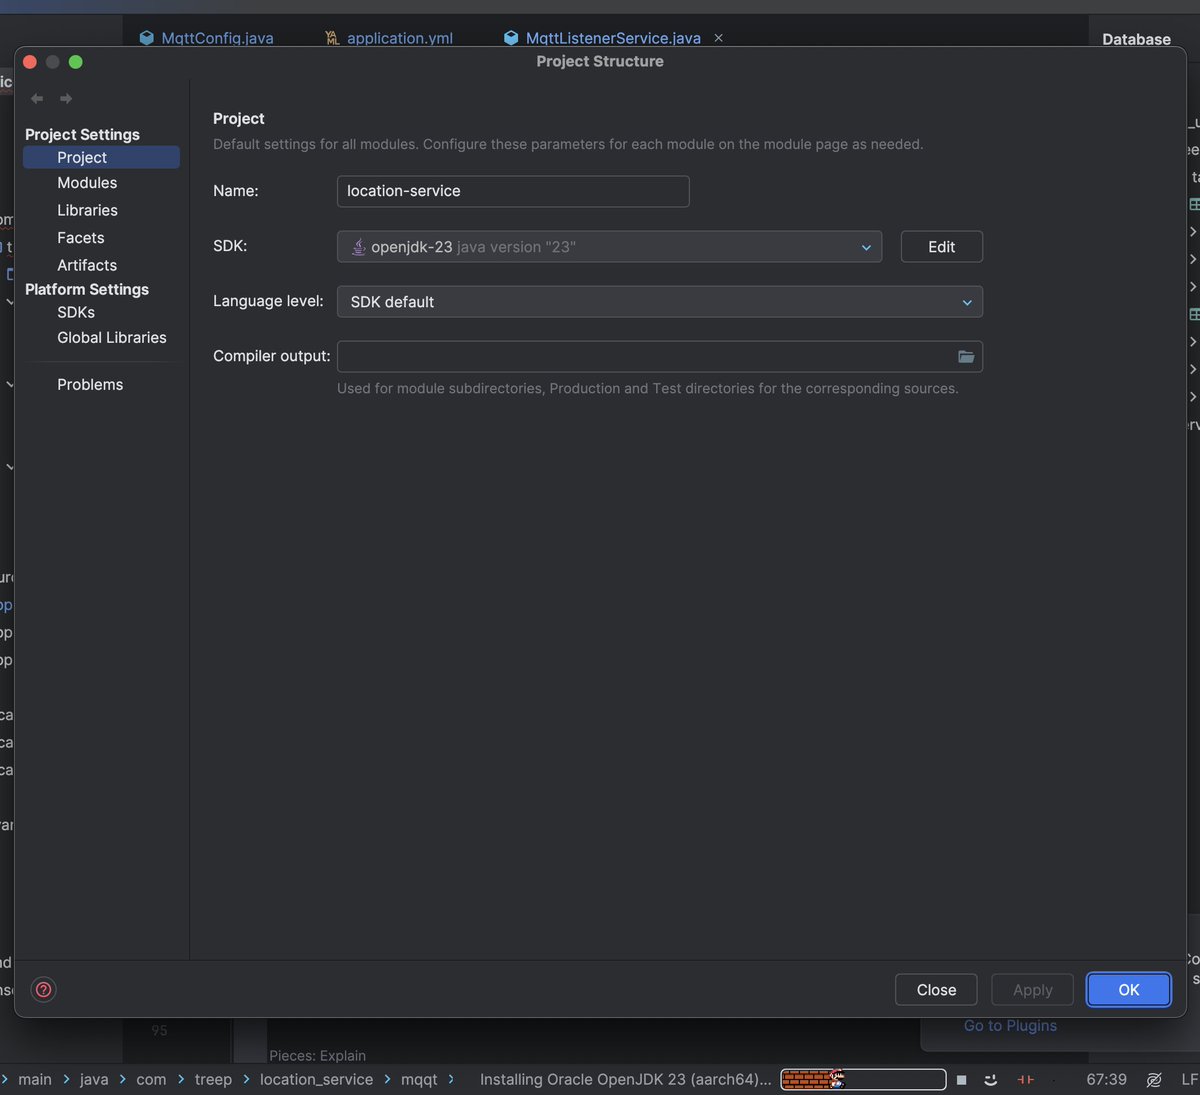Click the mute breakpoints icon in the status bar
This screenshot has width=1200, height=1095.
pos(1024,1080)
